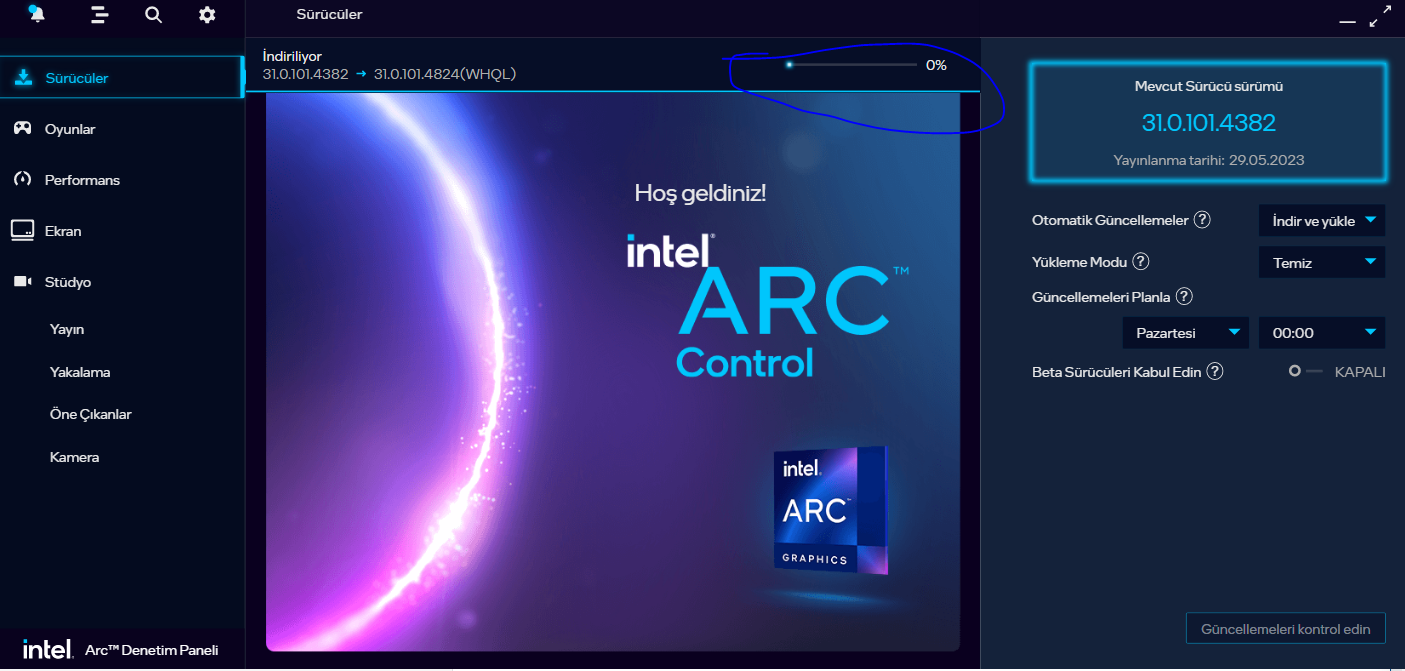Click the Intel Arc Control welcome banner
This screenshot has width=1405, height=671.
(x=613, y=372)
